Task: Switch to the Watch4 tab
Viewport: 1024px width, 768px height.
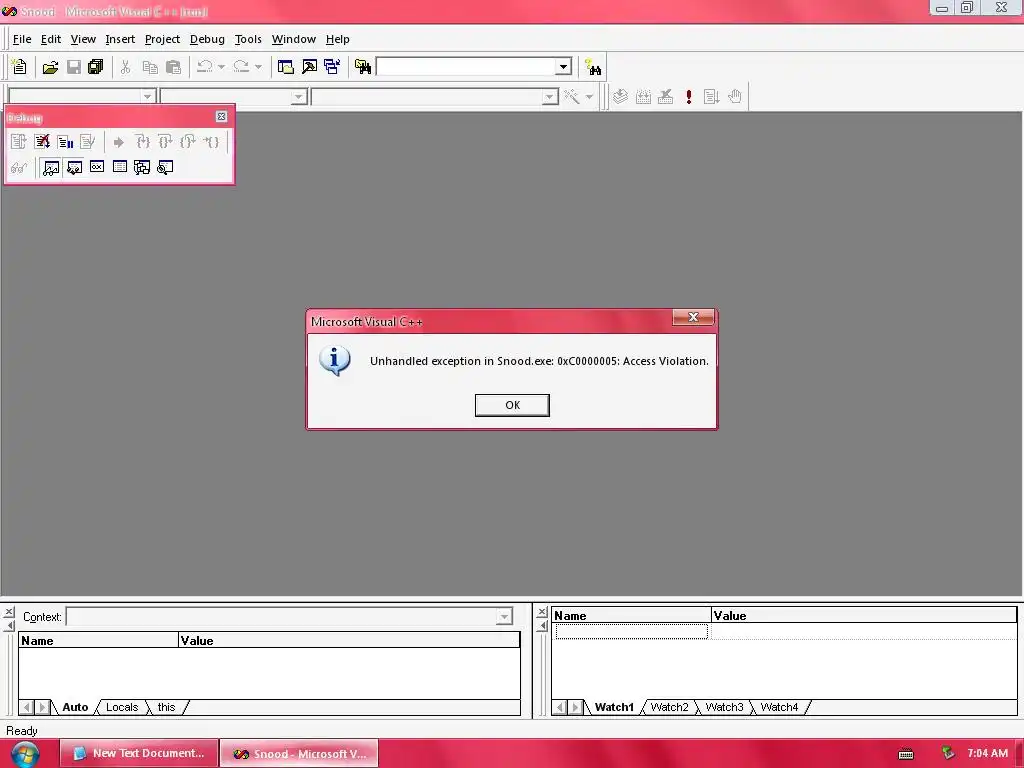Action: click(779, 707)
